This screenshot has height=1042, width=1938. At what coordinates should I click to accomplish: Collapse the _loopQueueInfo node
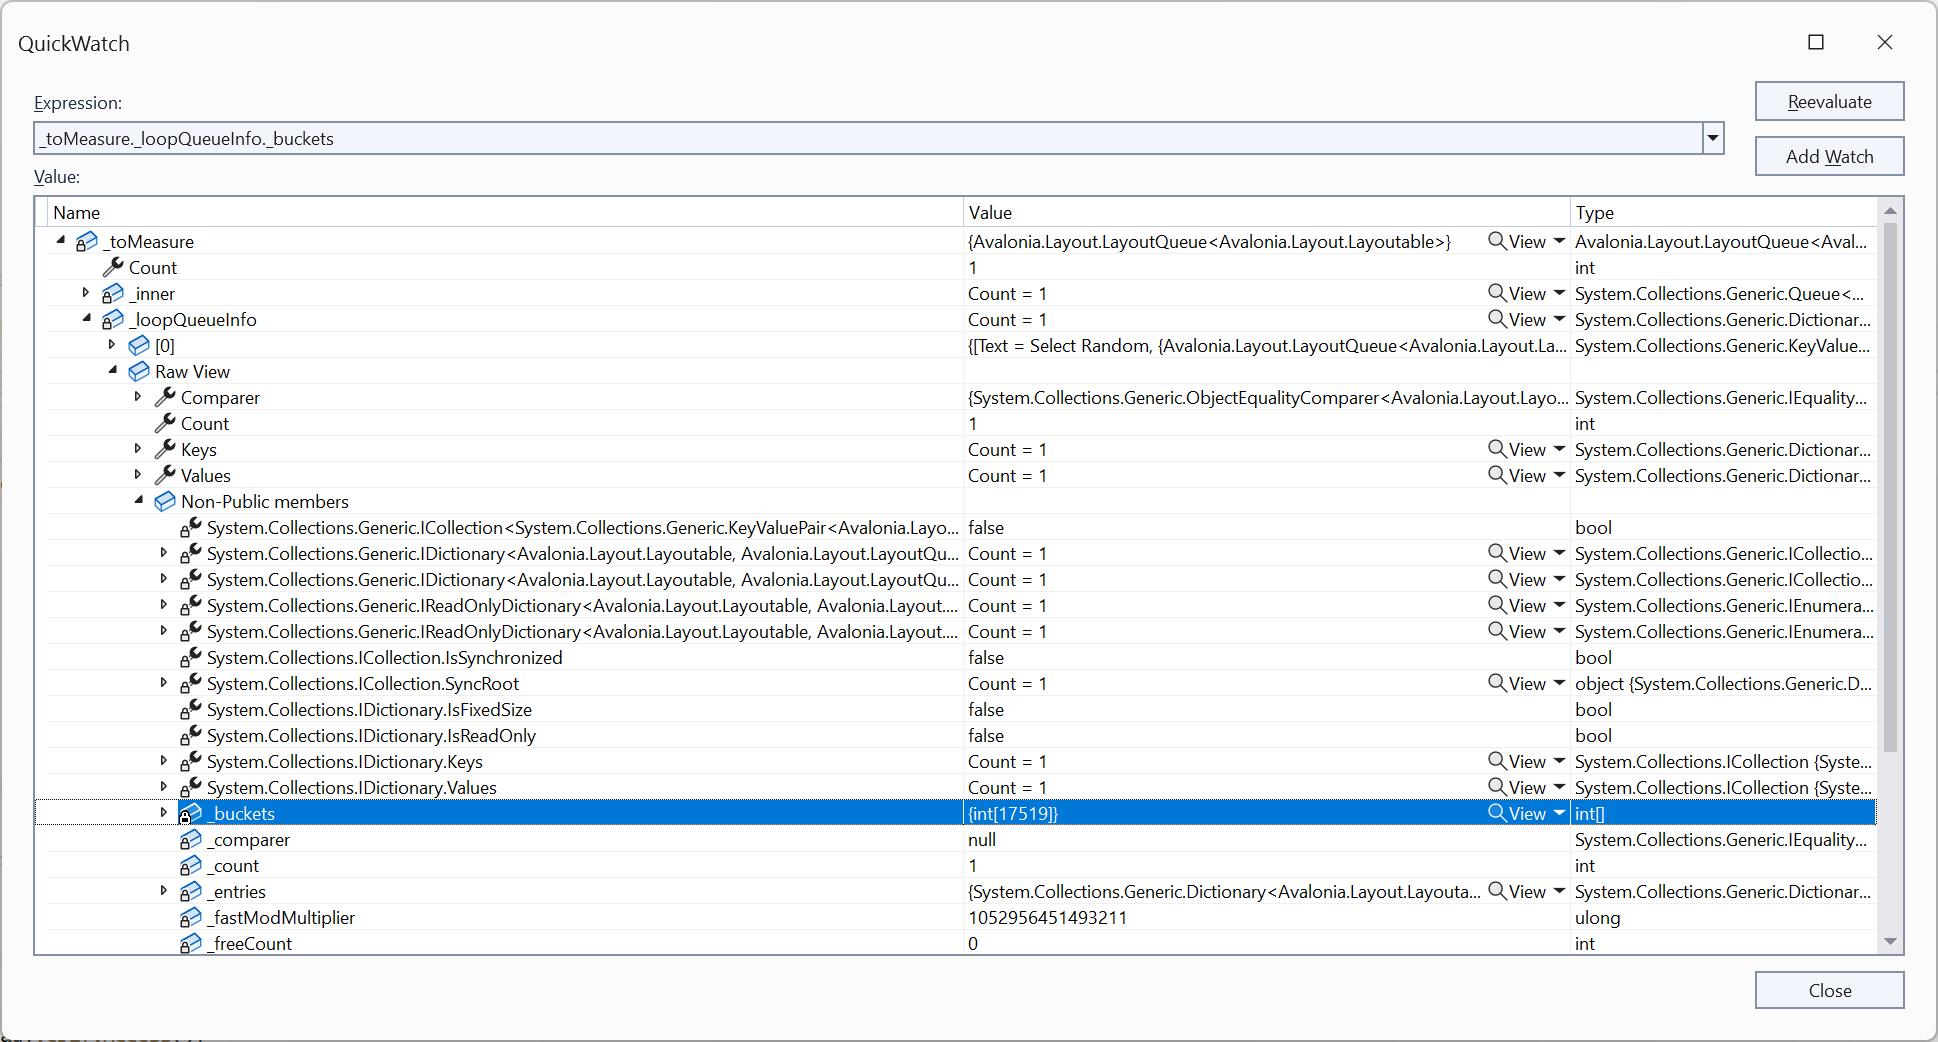(86, 319)
